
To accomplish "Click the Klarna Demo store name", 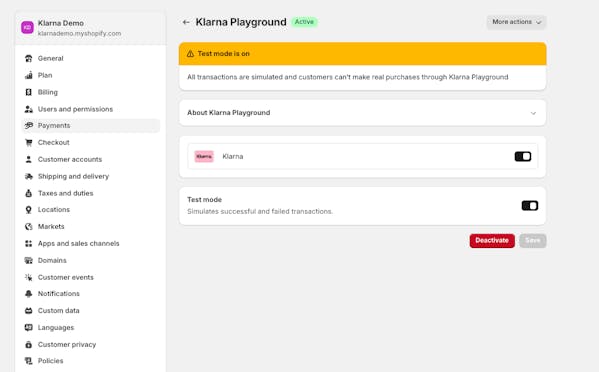I will 61,23.
